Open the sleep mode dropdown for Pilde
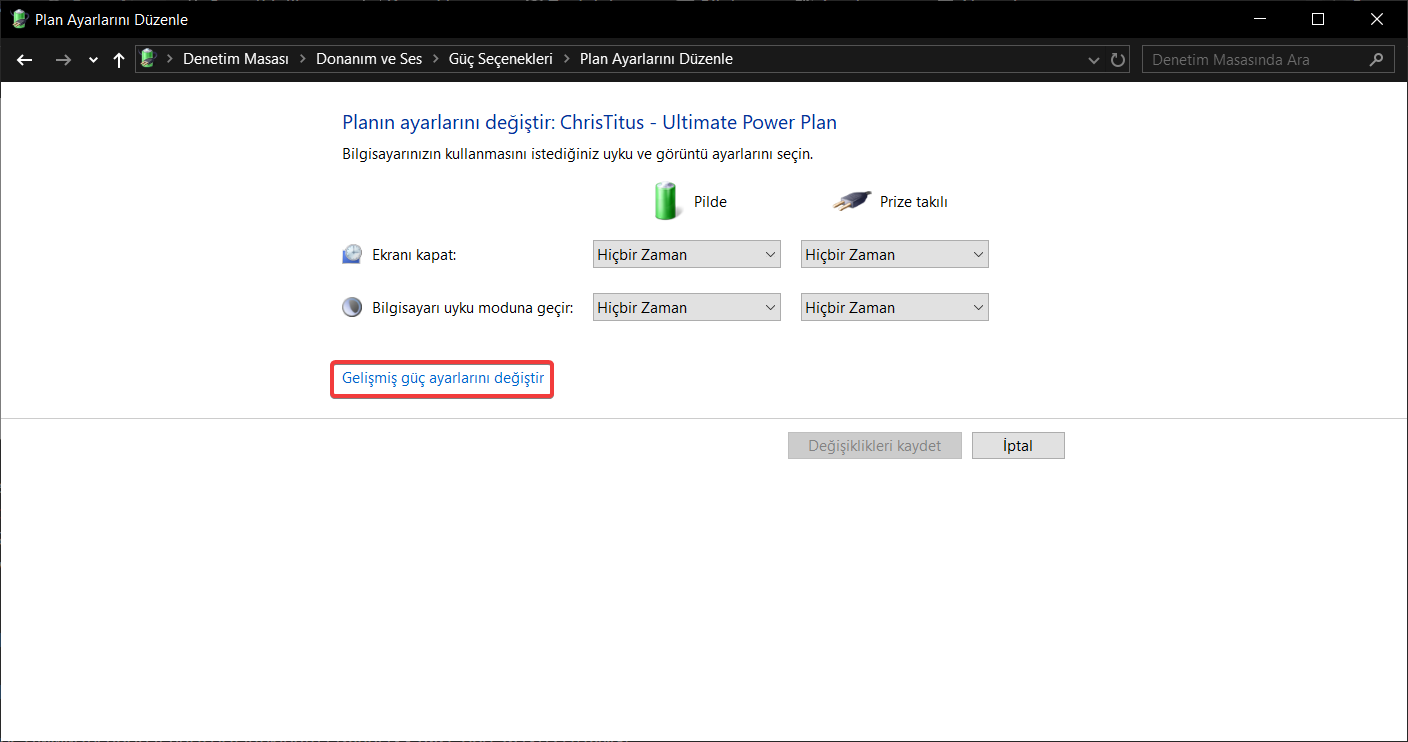Screen dimensions: 1408x742 [687, 307]
